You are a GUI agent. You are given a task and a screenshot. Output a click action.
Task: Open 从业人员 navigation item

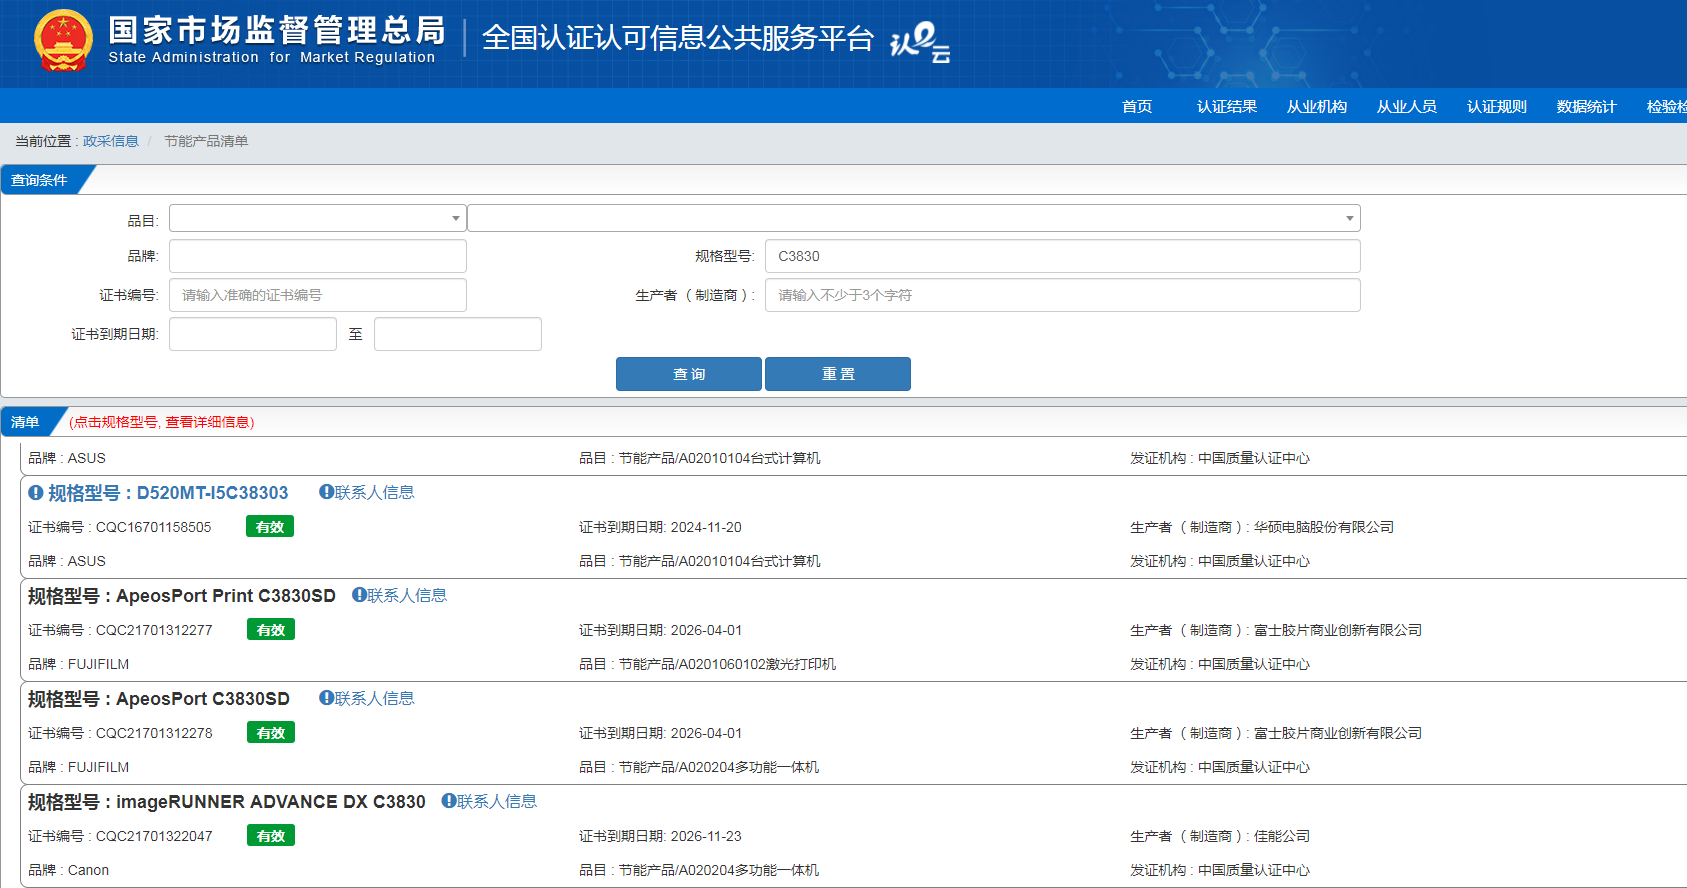click(x=1407, y=106)
